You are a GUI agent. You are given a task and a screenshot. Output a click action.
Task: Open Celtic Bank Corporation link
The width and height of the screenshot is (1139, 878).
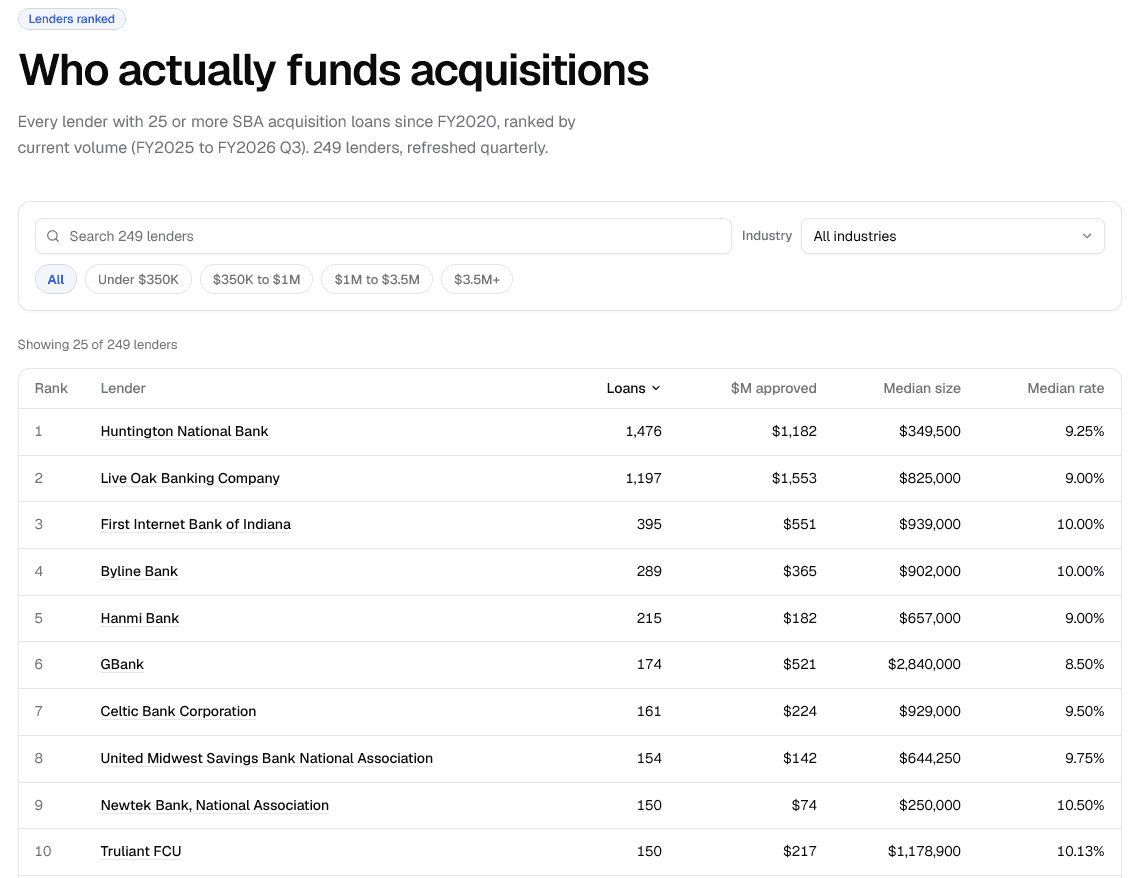click(x=178, y=711)
